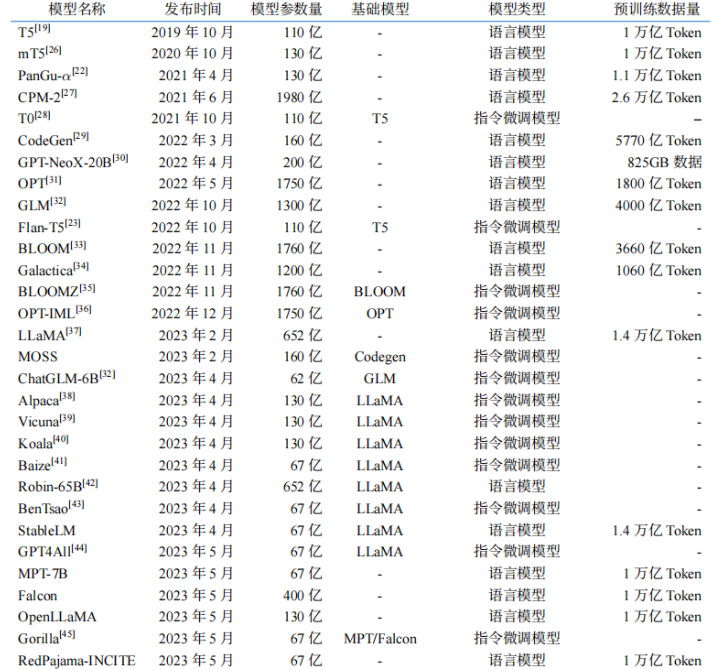This screenshot has width=724, height=670.
Task: Click the 发布时间 column header
Action: 193,9
